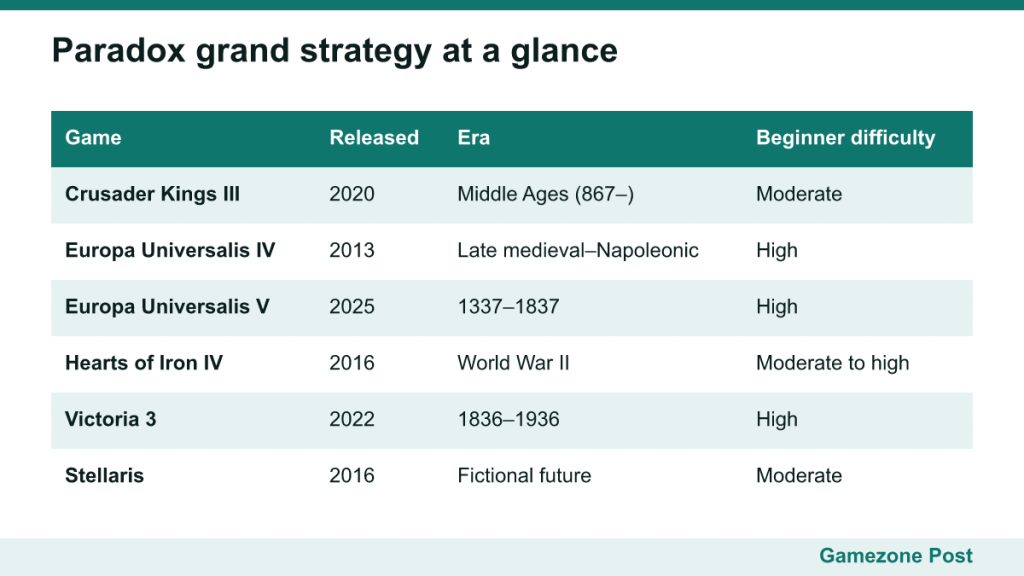The image size is (1024, 576).
Task: Select the "1337–1837" era cell
Action: point(508,306)
